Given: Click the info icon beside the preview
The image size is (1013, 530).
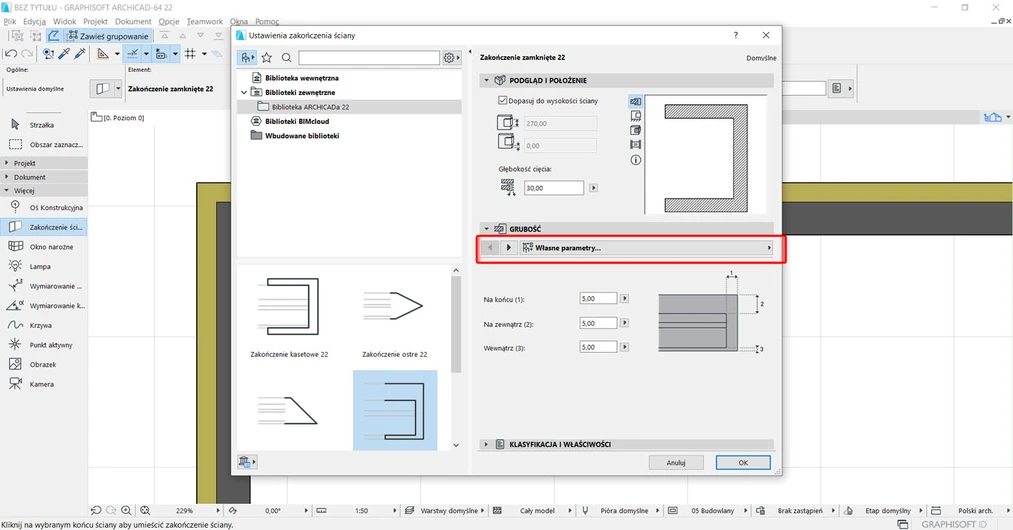Looking at the screenshot, I should pyautogui.click(x=636, y=160).
